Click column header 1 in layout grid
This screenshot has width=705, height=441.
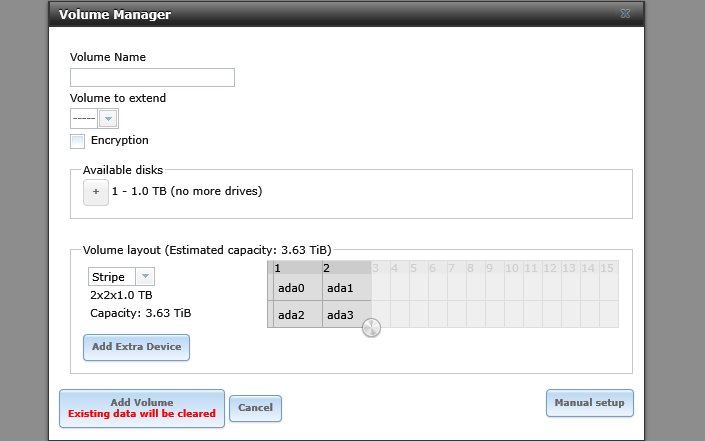click(x=298, y=268)
